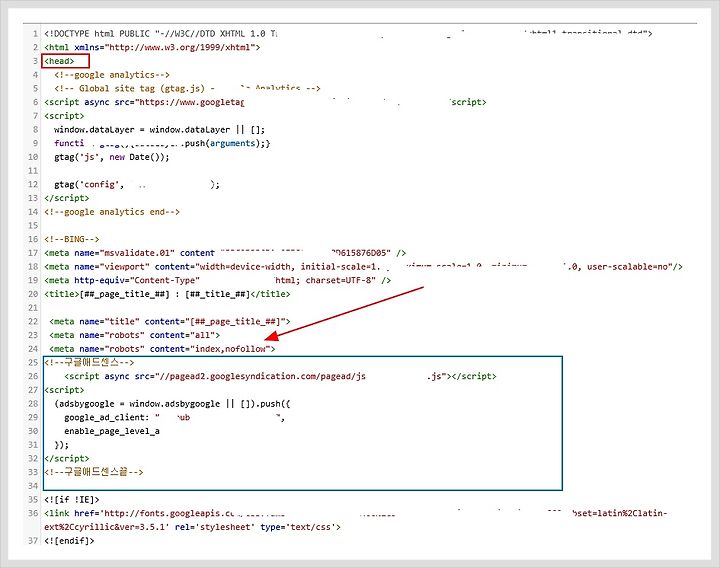
Task: Click the <![if !IE]> conditional line
Action: (72, 500)
